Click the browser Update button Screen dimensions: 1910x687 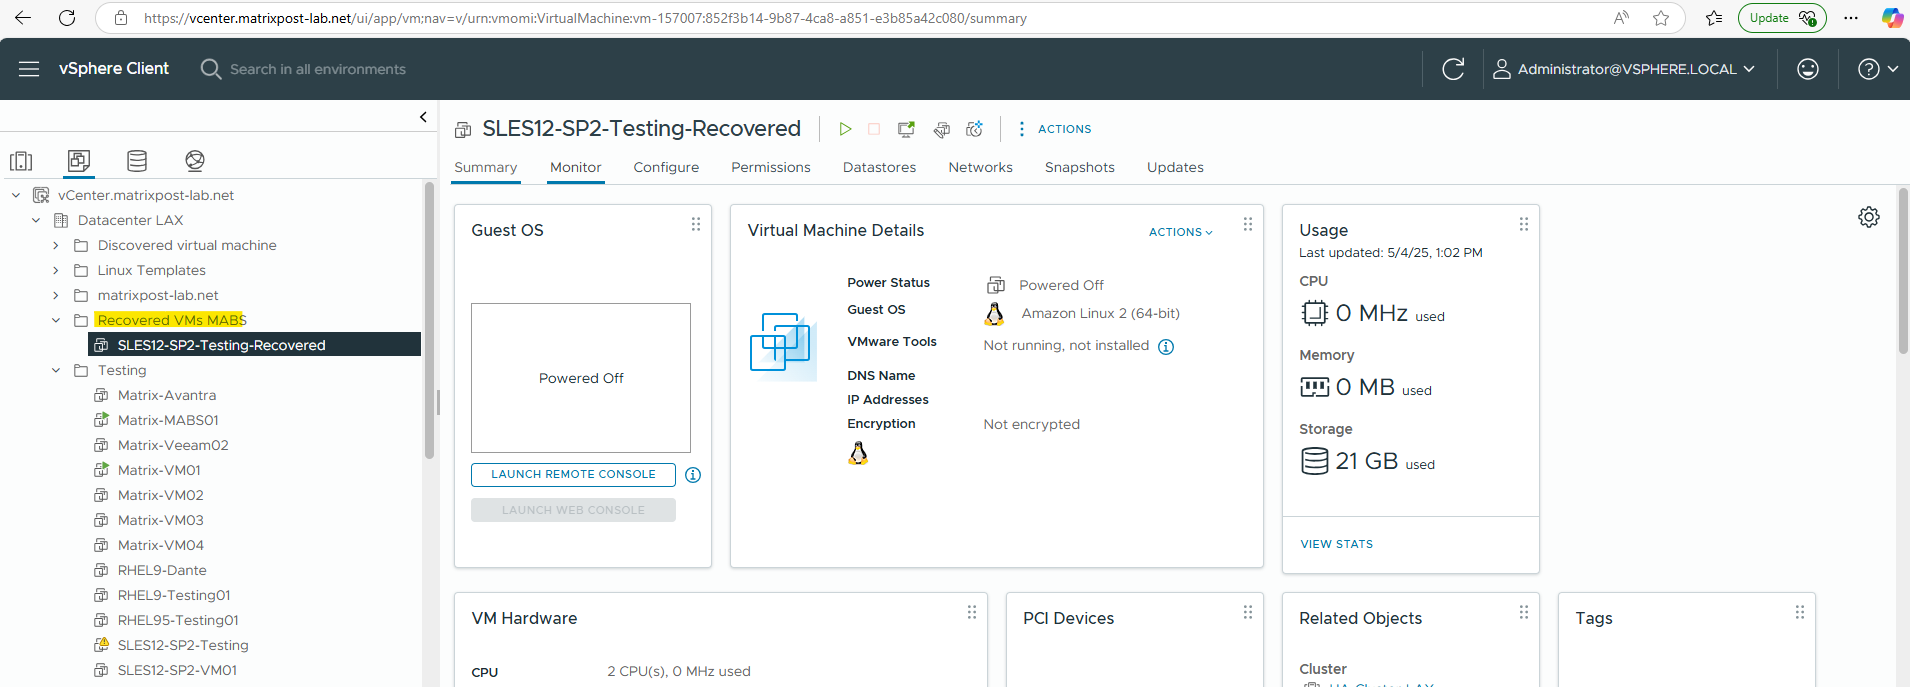(x=1782, y=18)
